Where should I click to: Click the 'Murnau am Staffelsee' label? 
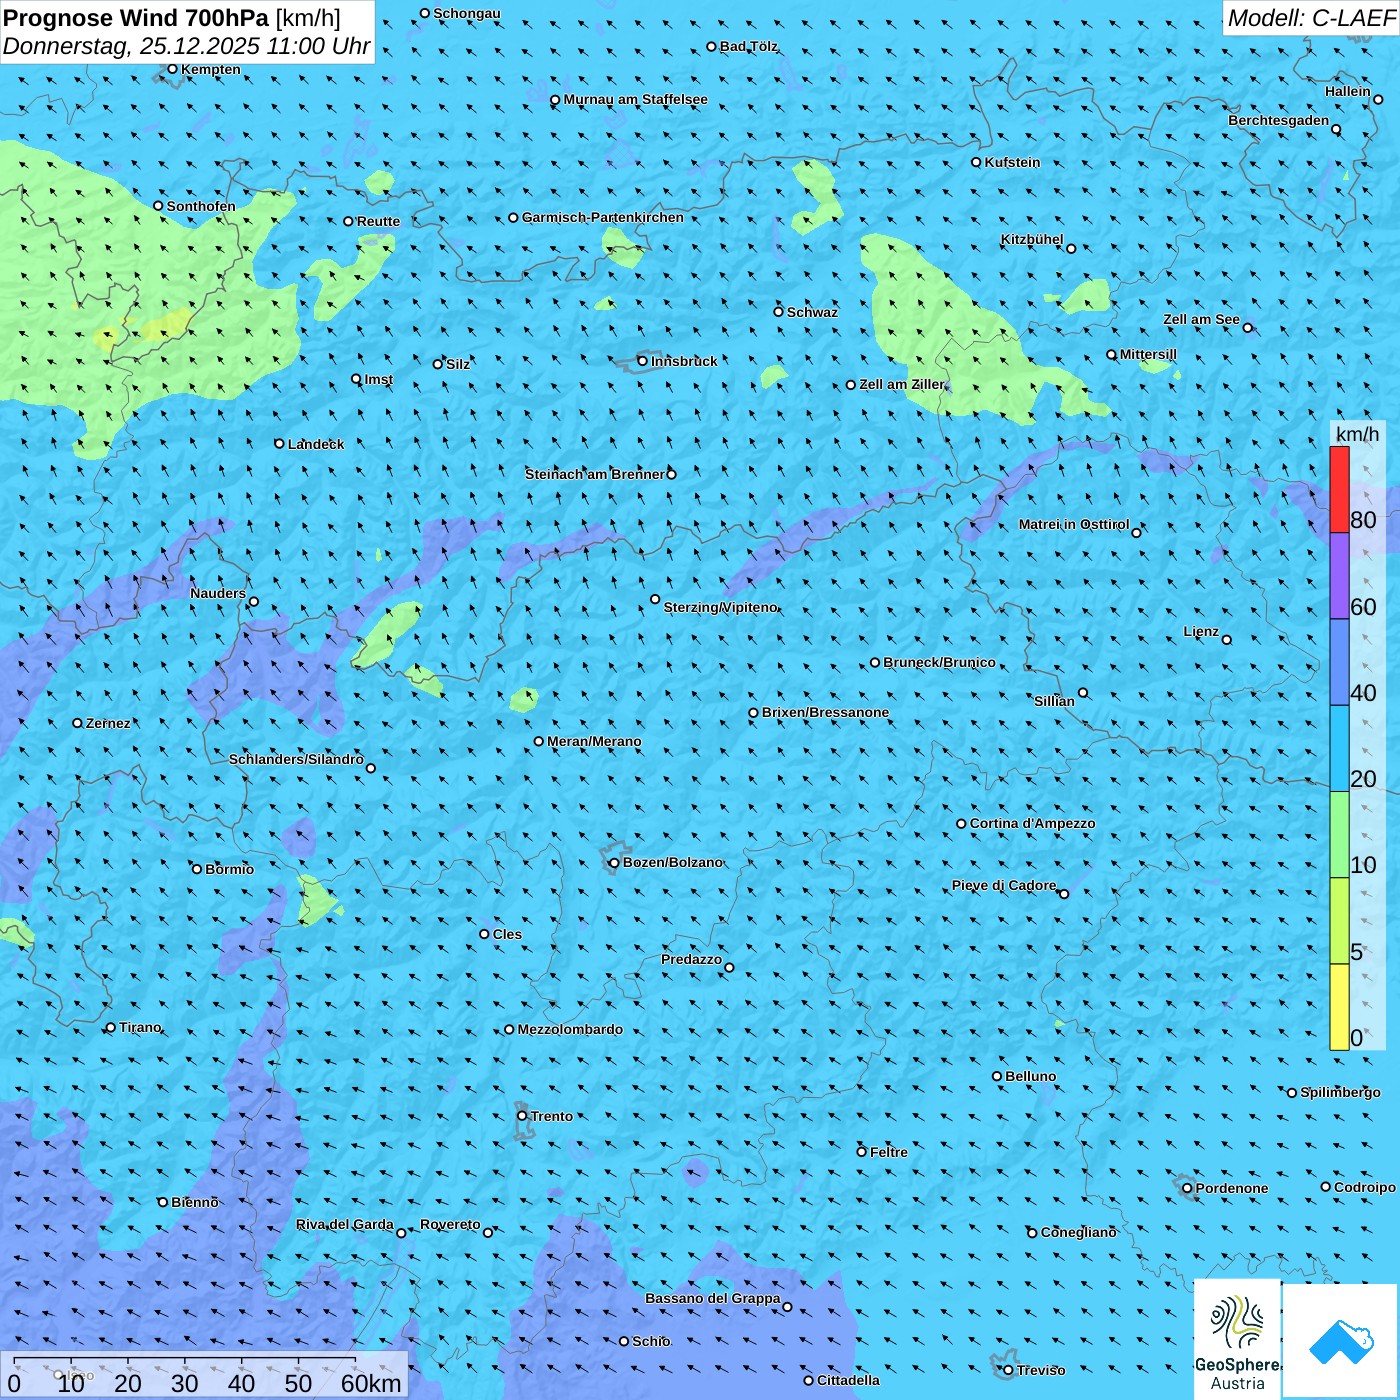point(635,99)
